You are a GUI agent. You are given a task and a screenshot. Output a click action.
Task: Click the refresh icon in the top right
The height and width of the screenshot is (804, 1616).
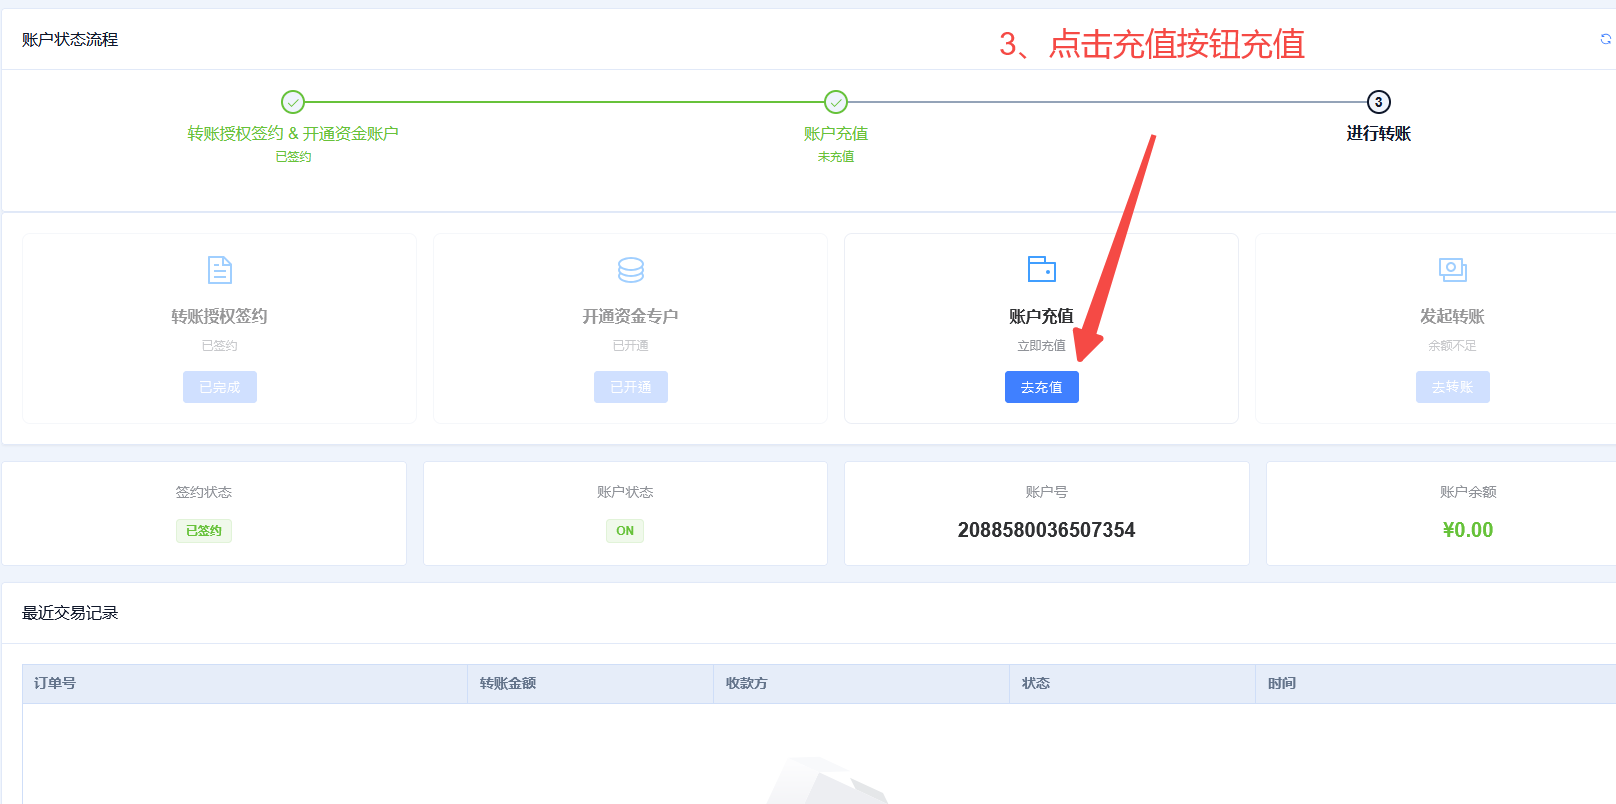click(1605, 39)
